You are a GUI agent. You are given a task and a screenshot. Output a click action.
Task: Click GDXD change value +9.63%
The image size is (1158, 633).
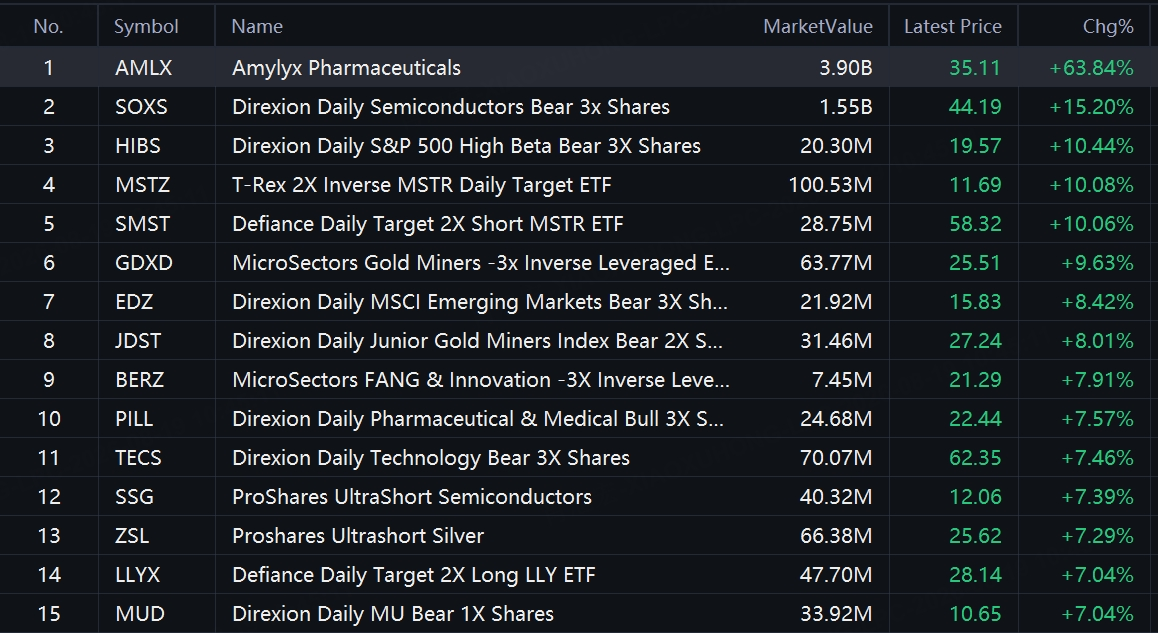coord(1097,263)
